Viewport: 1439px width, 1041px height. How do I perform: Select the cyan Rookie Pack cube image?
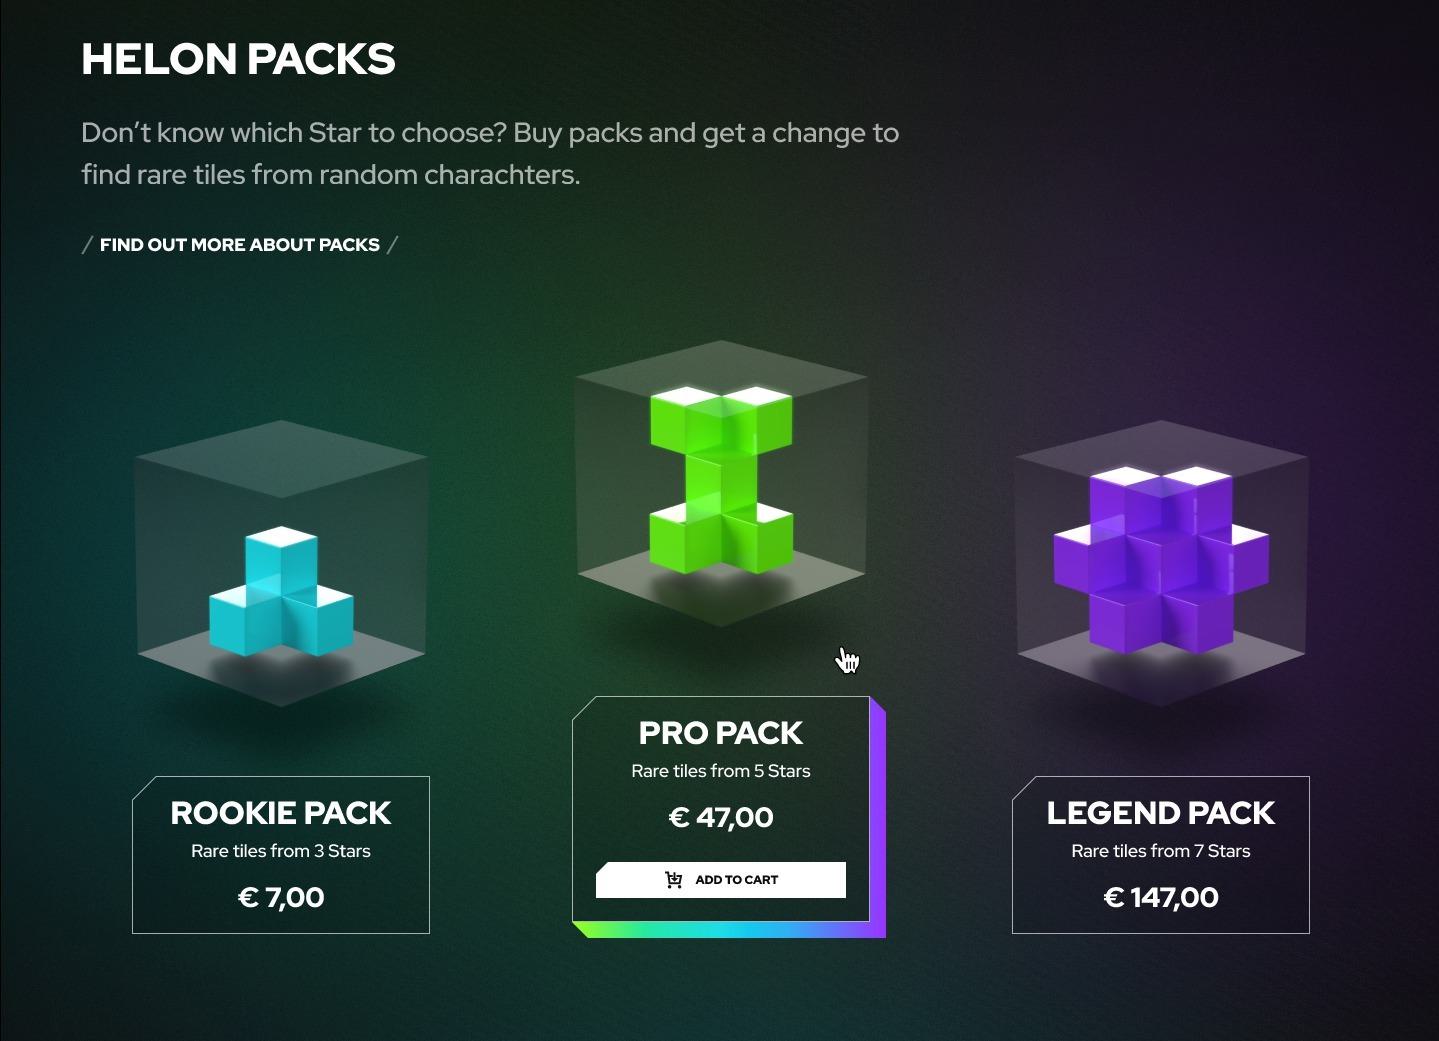click(281, 563)
